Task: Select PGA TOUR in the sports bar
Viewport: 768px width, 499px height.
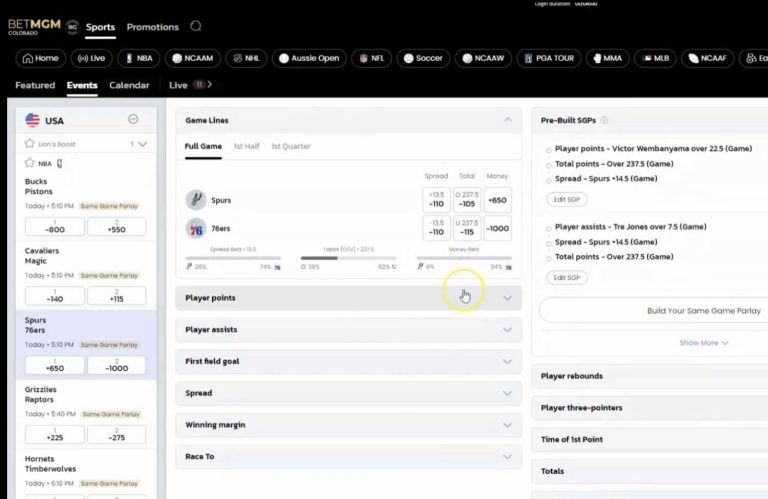Action: (549, 58)
